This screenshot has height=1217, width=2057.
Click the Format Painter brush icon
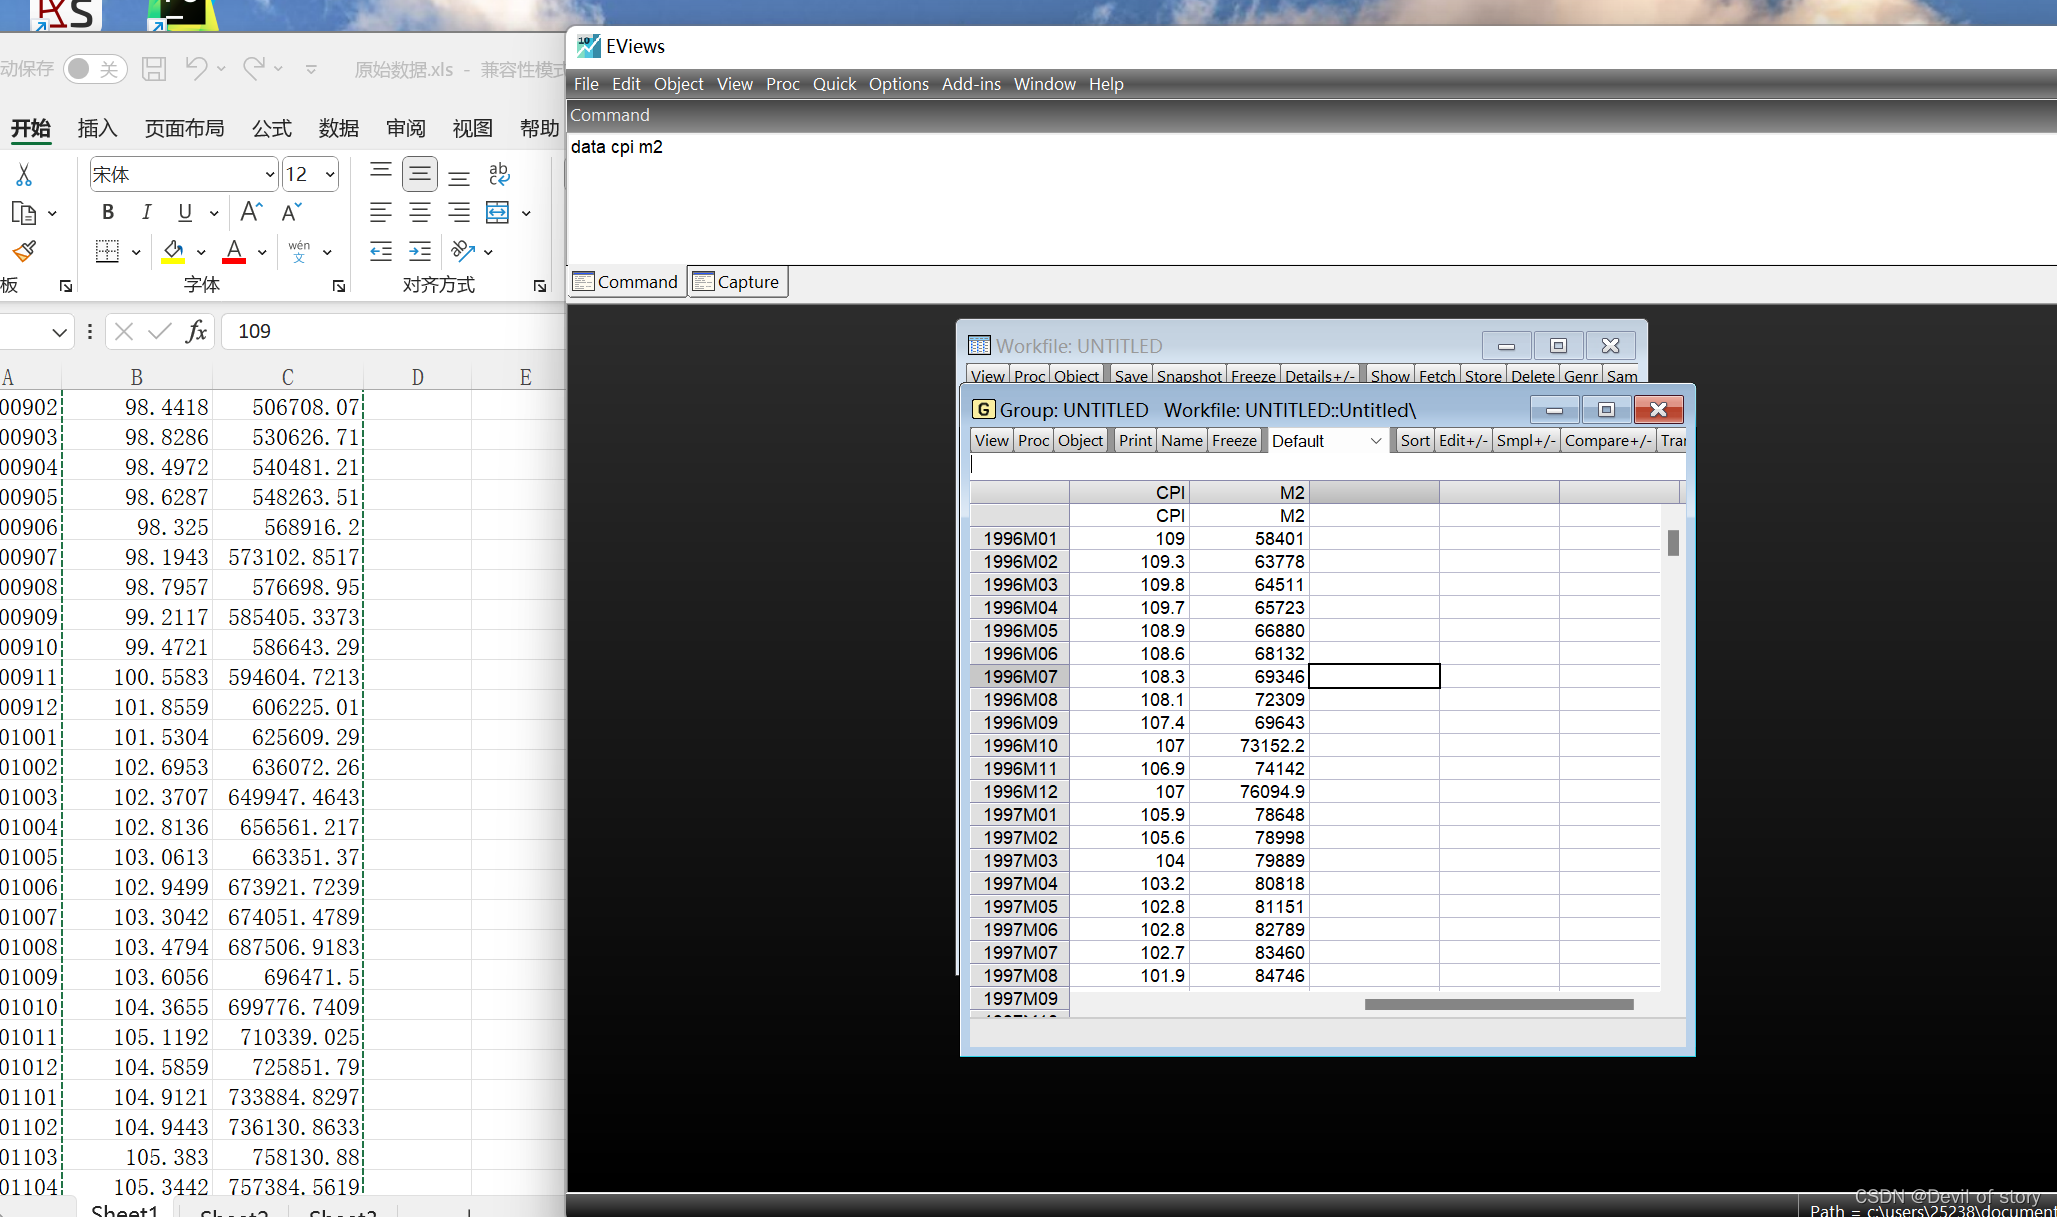click(24, 251)
